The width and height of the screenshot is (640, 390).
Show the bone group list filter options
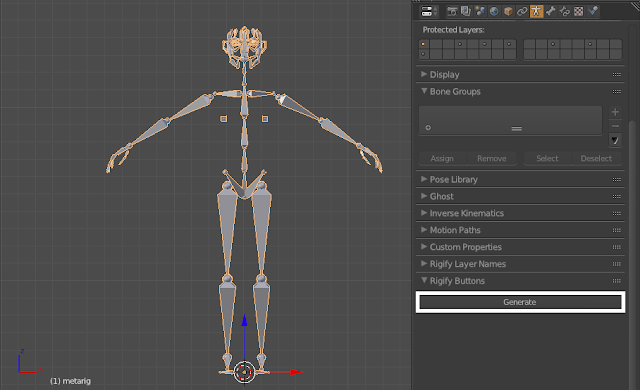[428, 128]
